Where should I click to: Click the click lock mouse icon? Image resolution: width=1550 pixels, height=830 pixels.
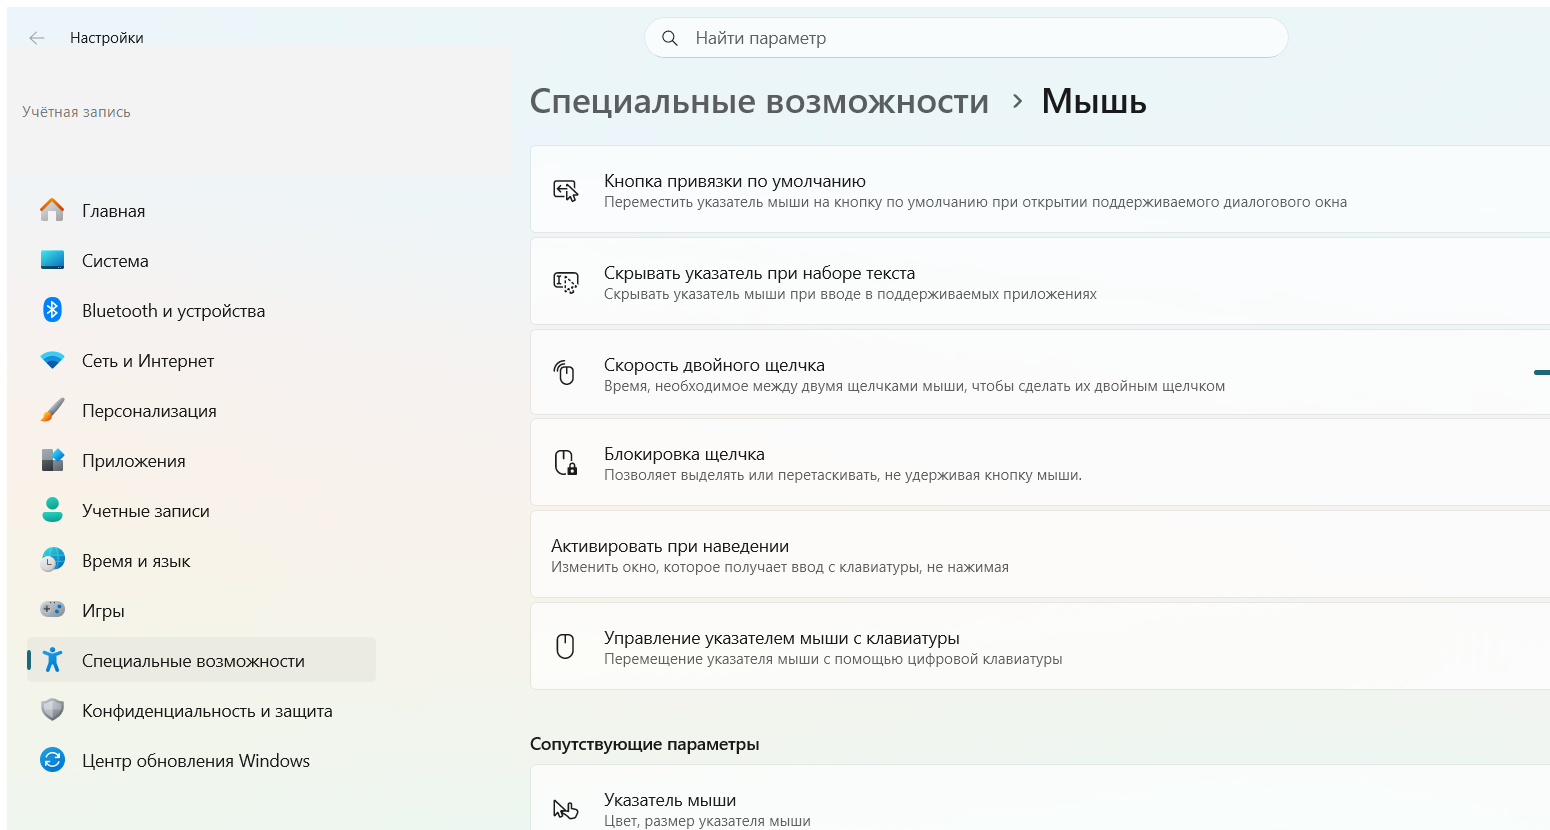566,462
